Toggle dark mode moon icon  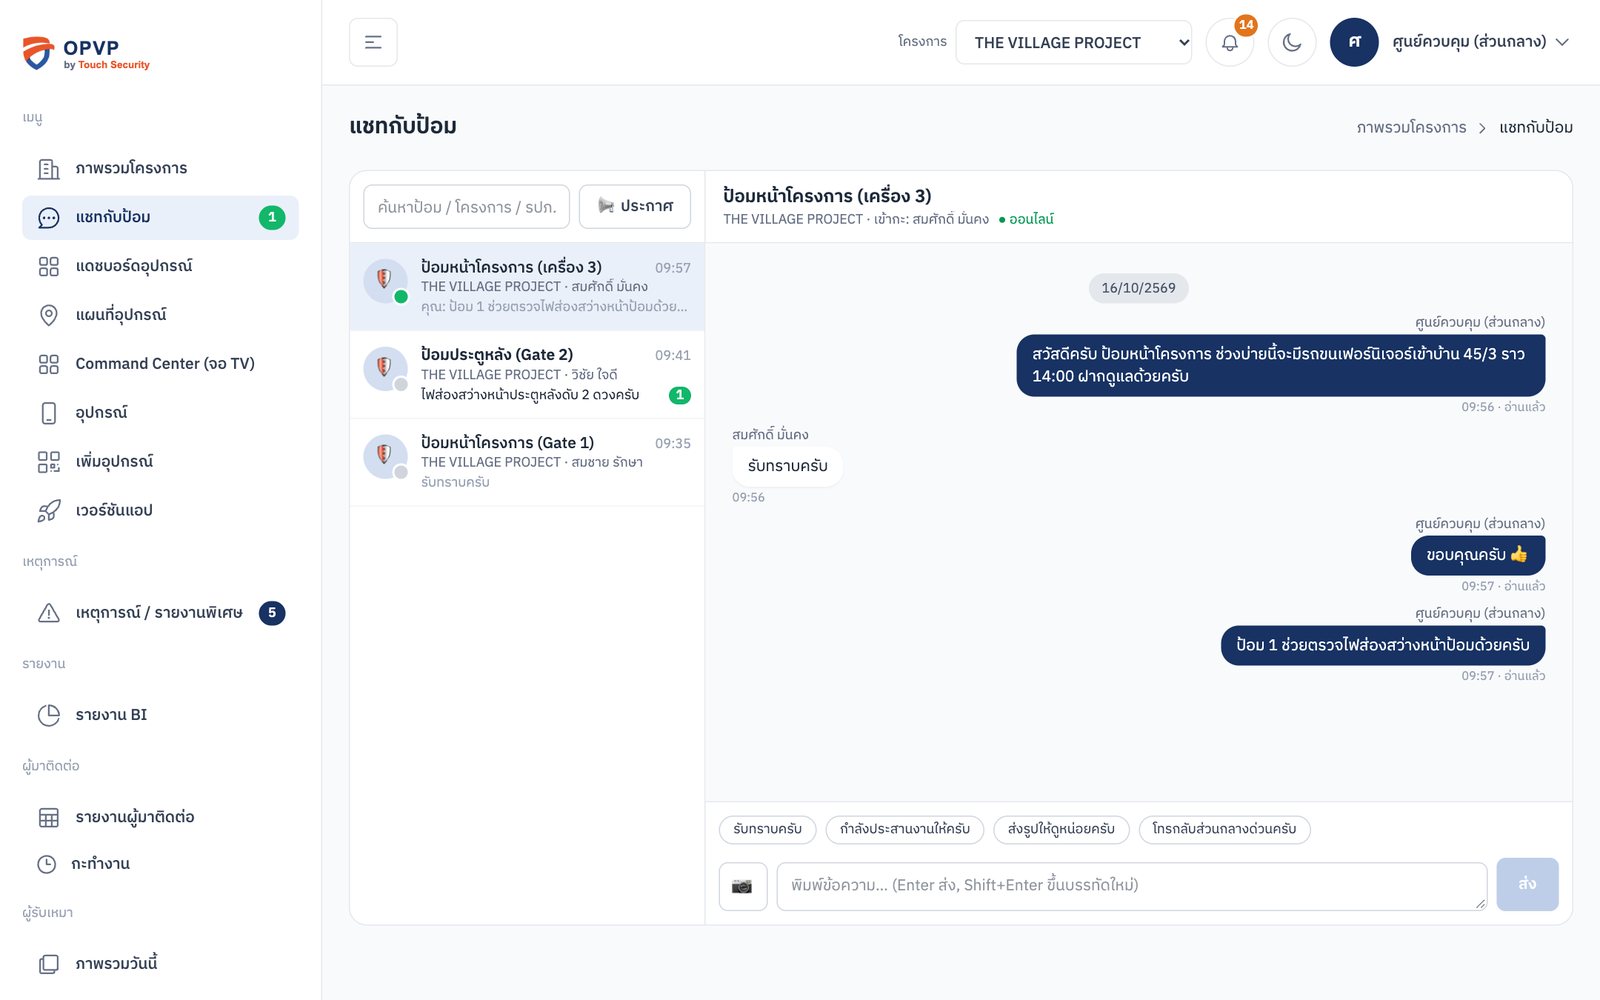[1292, 42]
